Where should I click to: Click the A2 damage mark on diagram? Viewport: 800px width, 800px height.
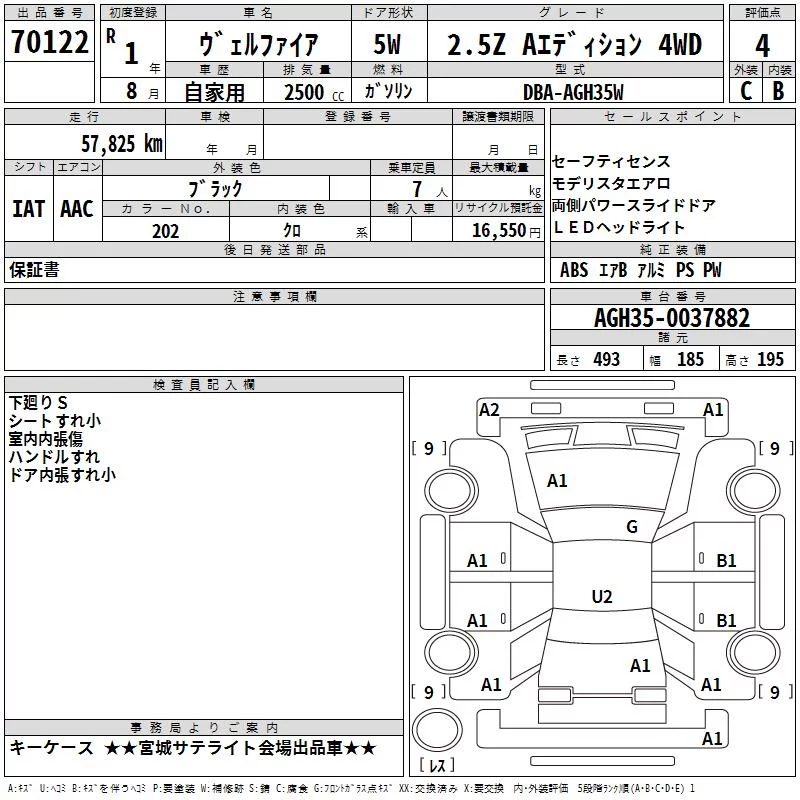[489, 410]
